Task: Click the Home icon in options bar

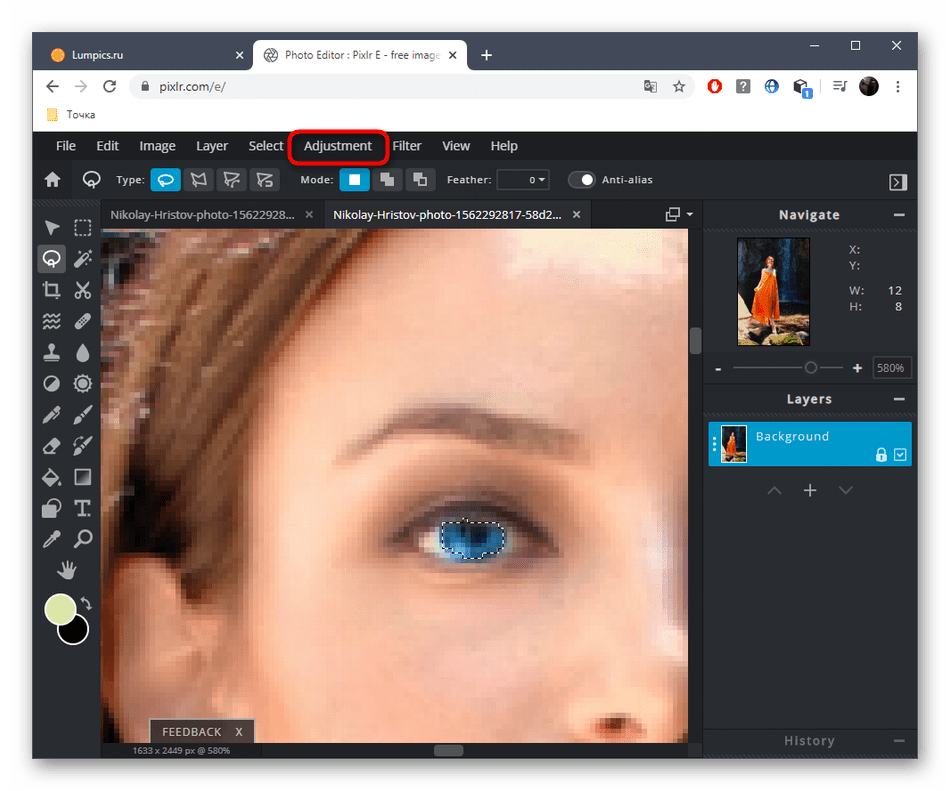Action: [x=52, y=180]
